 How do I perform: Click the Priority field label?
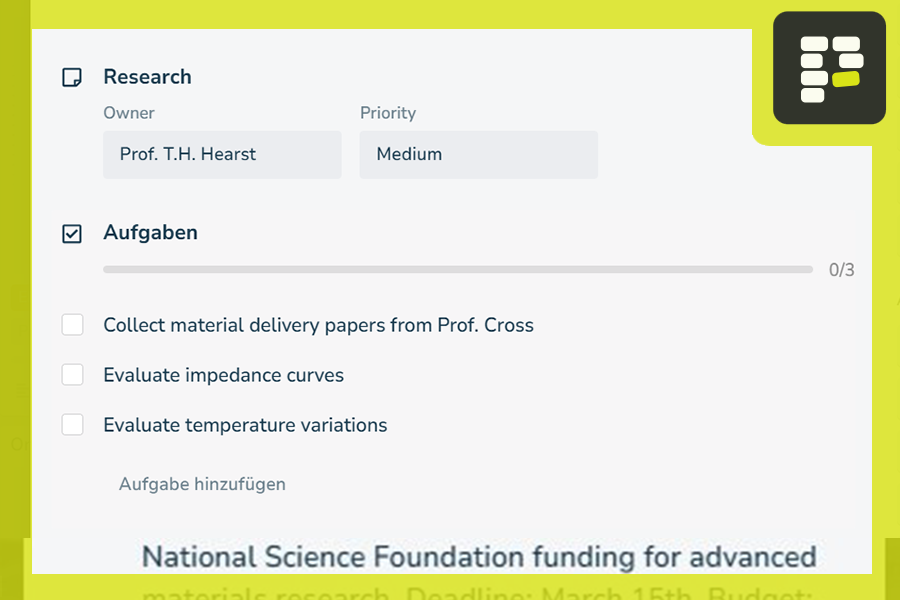(x=388, y=113)
